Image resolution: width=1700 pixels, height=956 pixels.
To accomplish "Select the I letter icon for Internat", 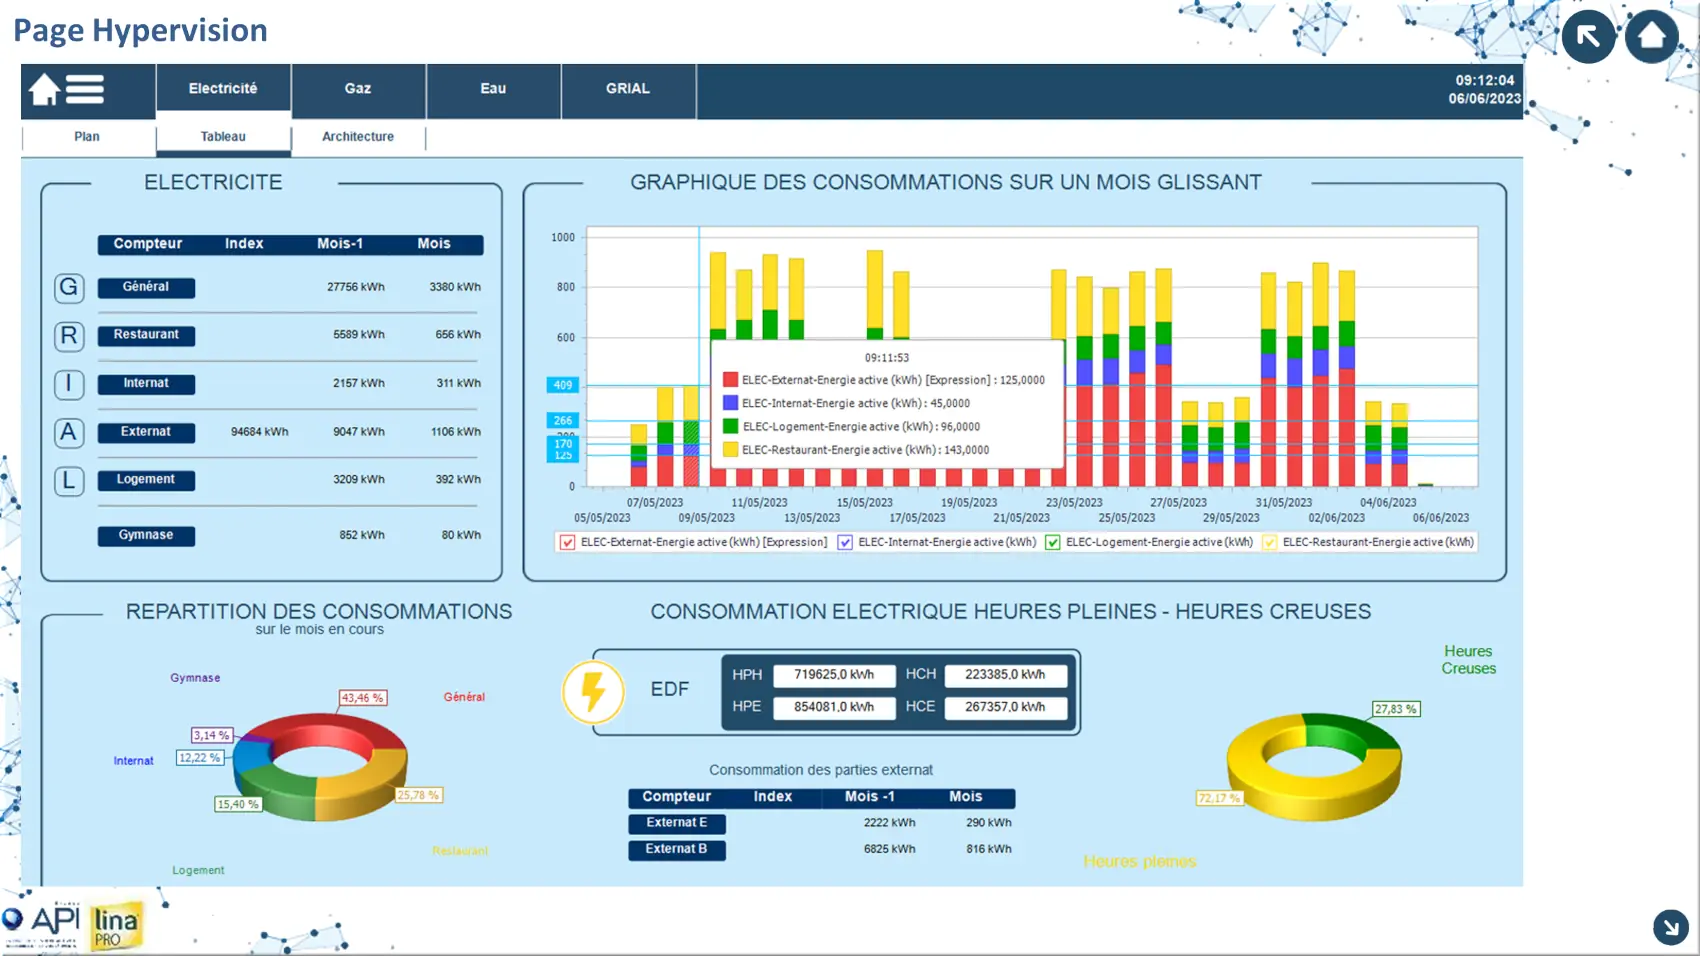I will [x=69, y=384].
